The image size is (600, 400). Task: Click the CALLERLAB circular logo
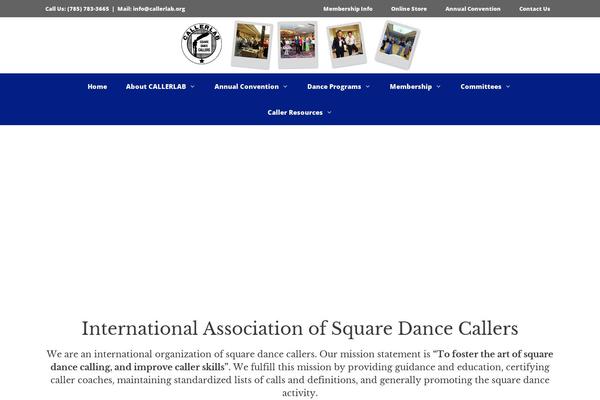point(202,43)
